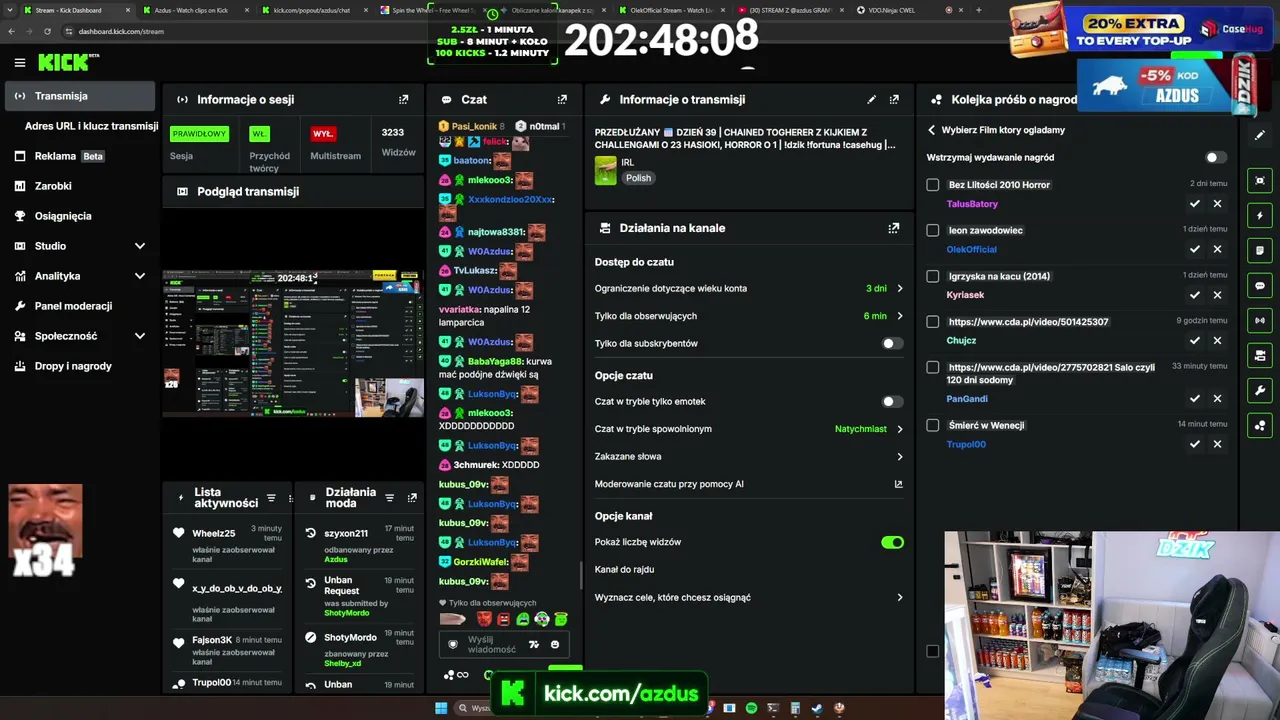Expand the Analityka sidebar section

(80, 276)
